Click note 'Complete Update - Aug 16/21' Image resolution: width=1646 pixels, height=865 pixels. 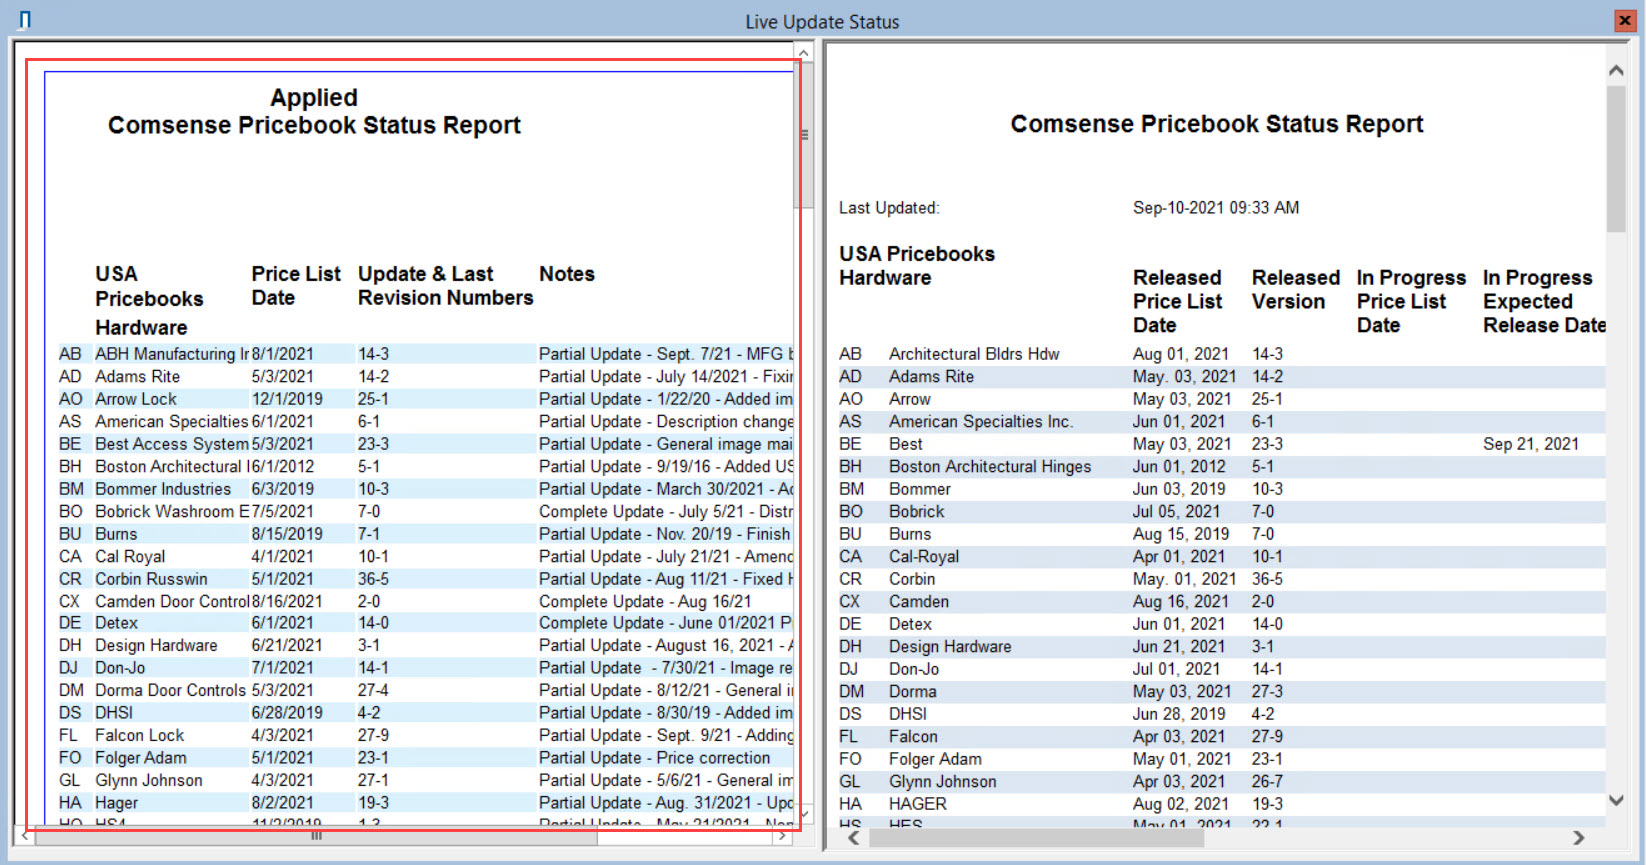pyautogui.click(x=645, y=602)
